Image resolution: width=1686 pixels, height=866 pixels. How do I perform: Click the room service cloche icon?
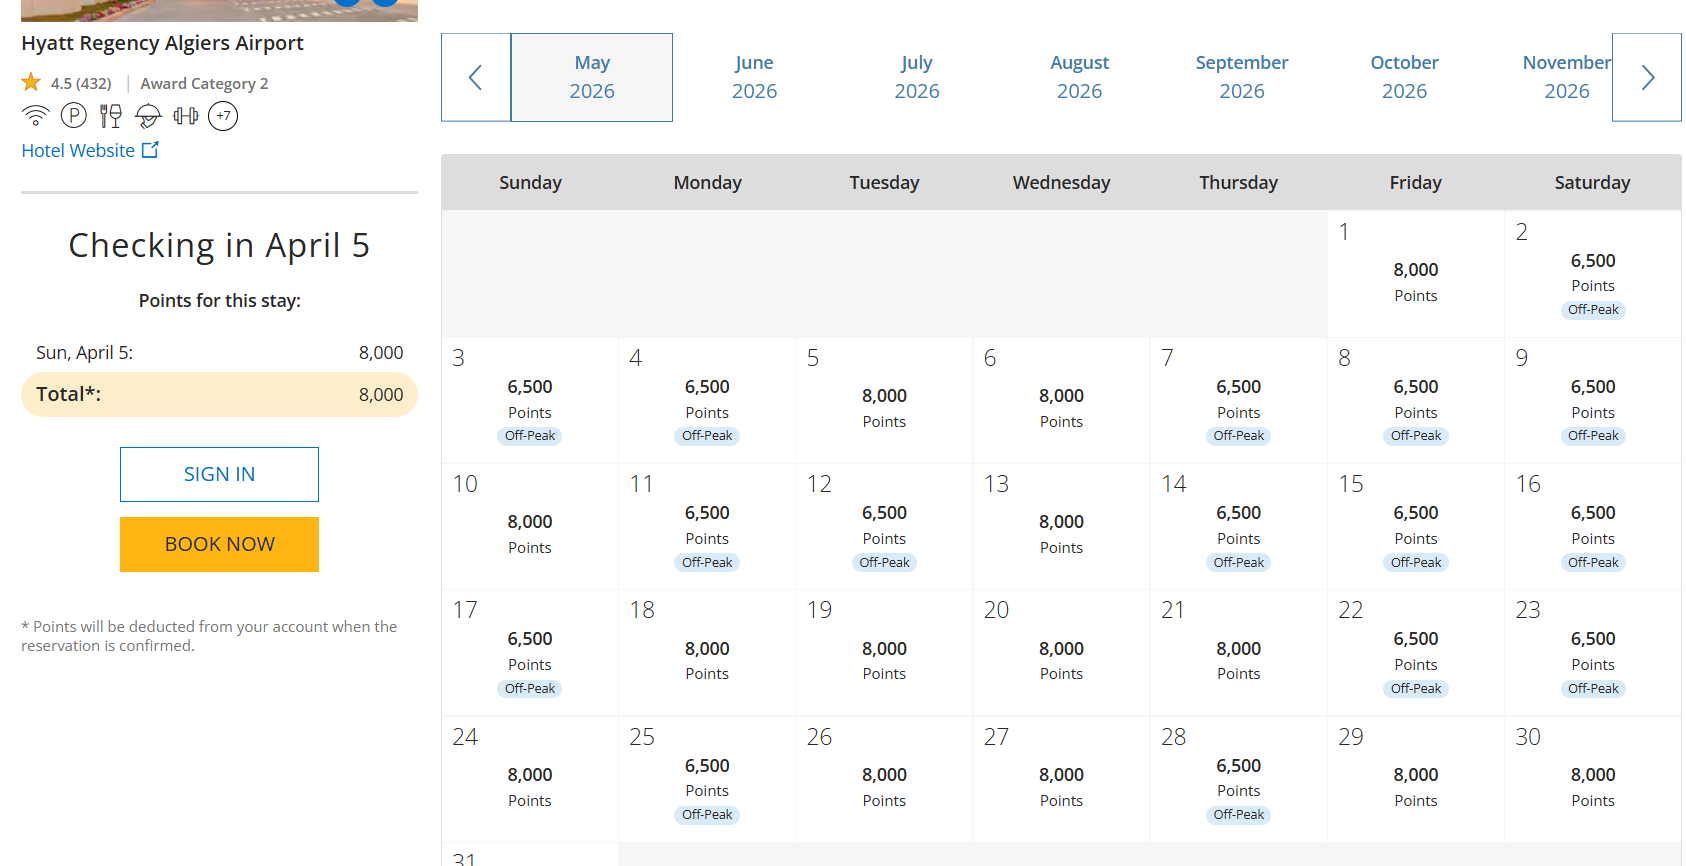tap(148, 117)
